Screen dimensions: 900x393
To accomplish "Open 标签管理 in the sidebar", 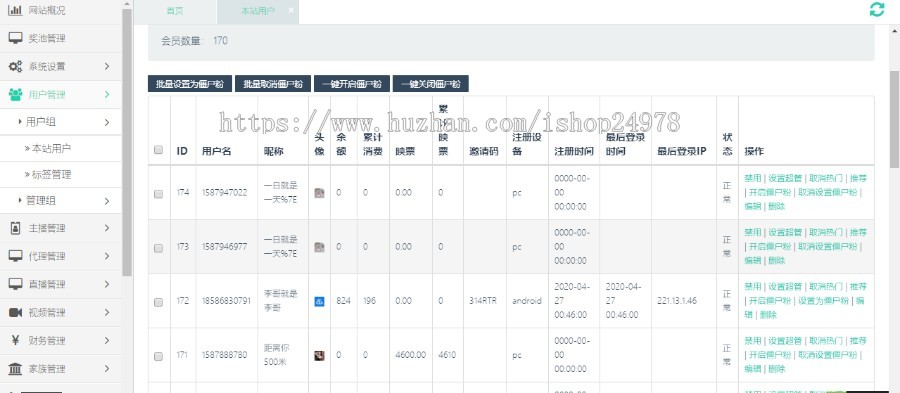I will 51,174.
